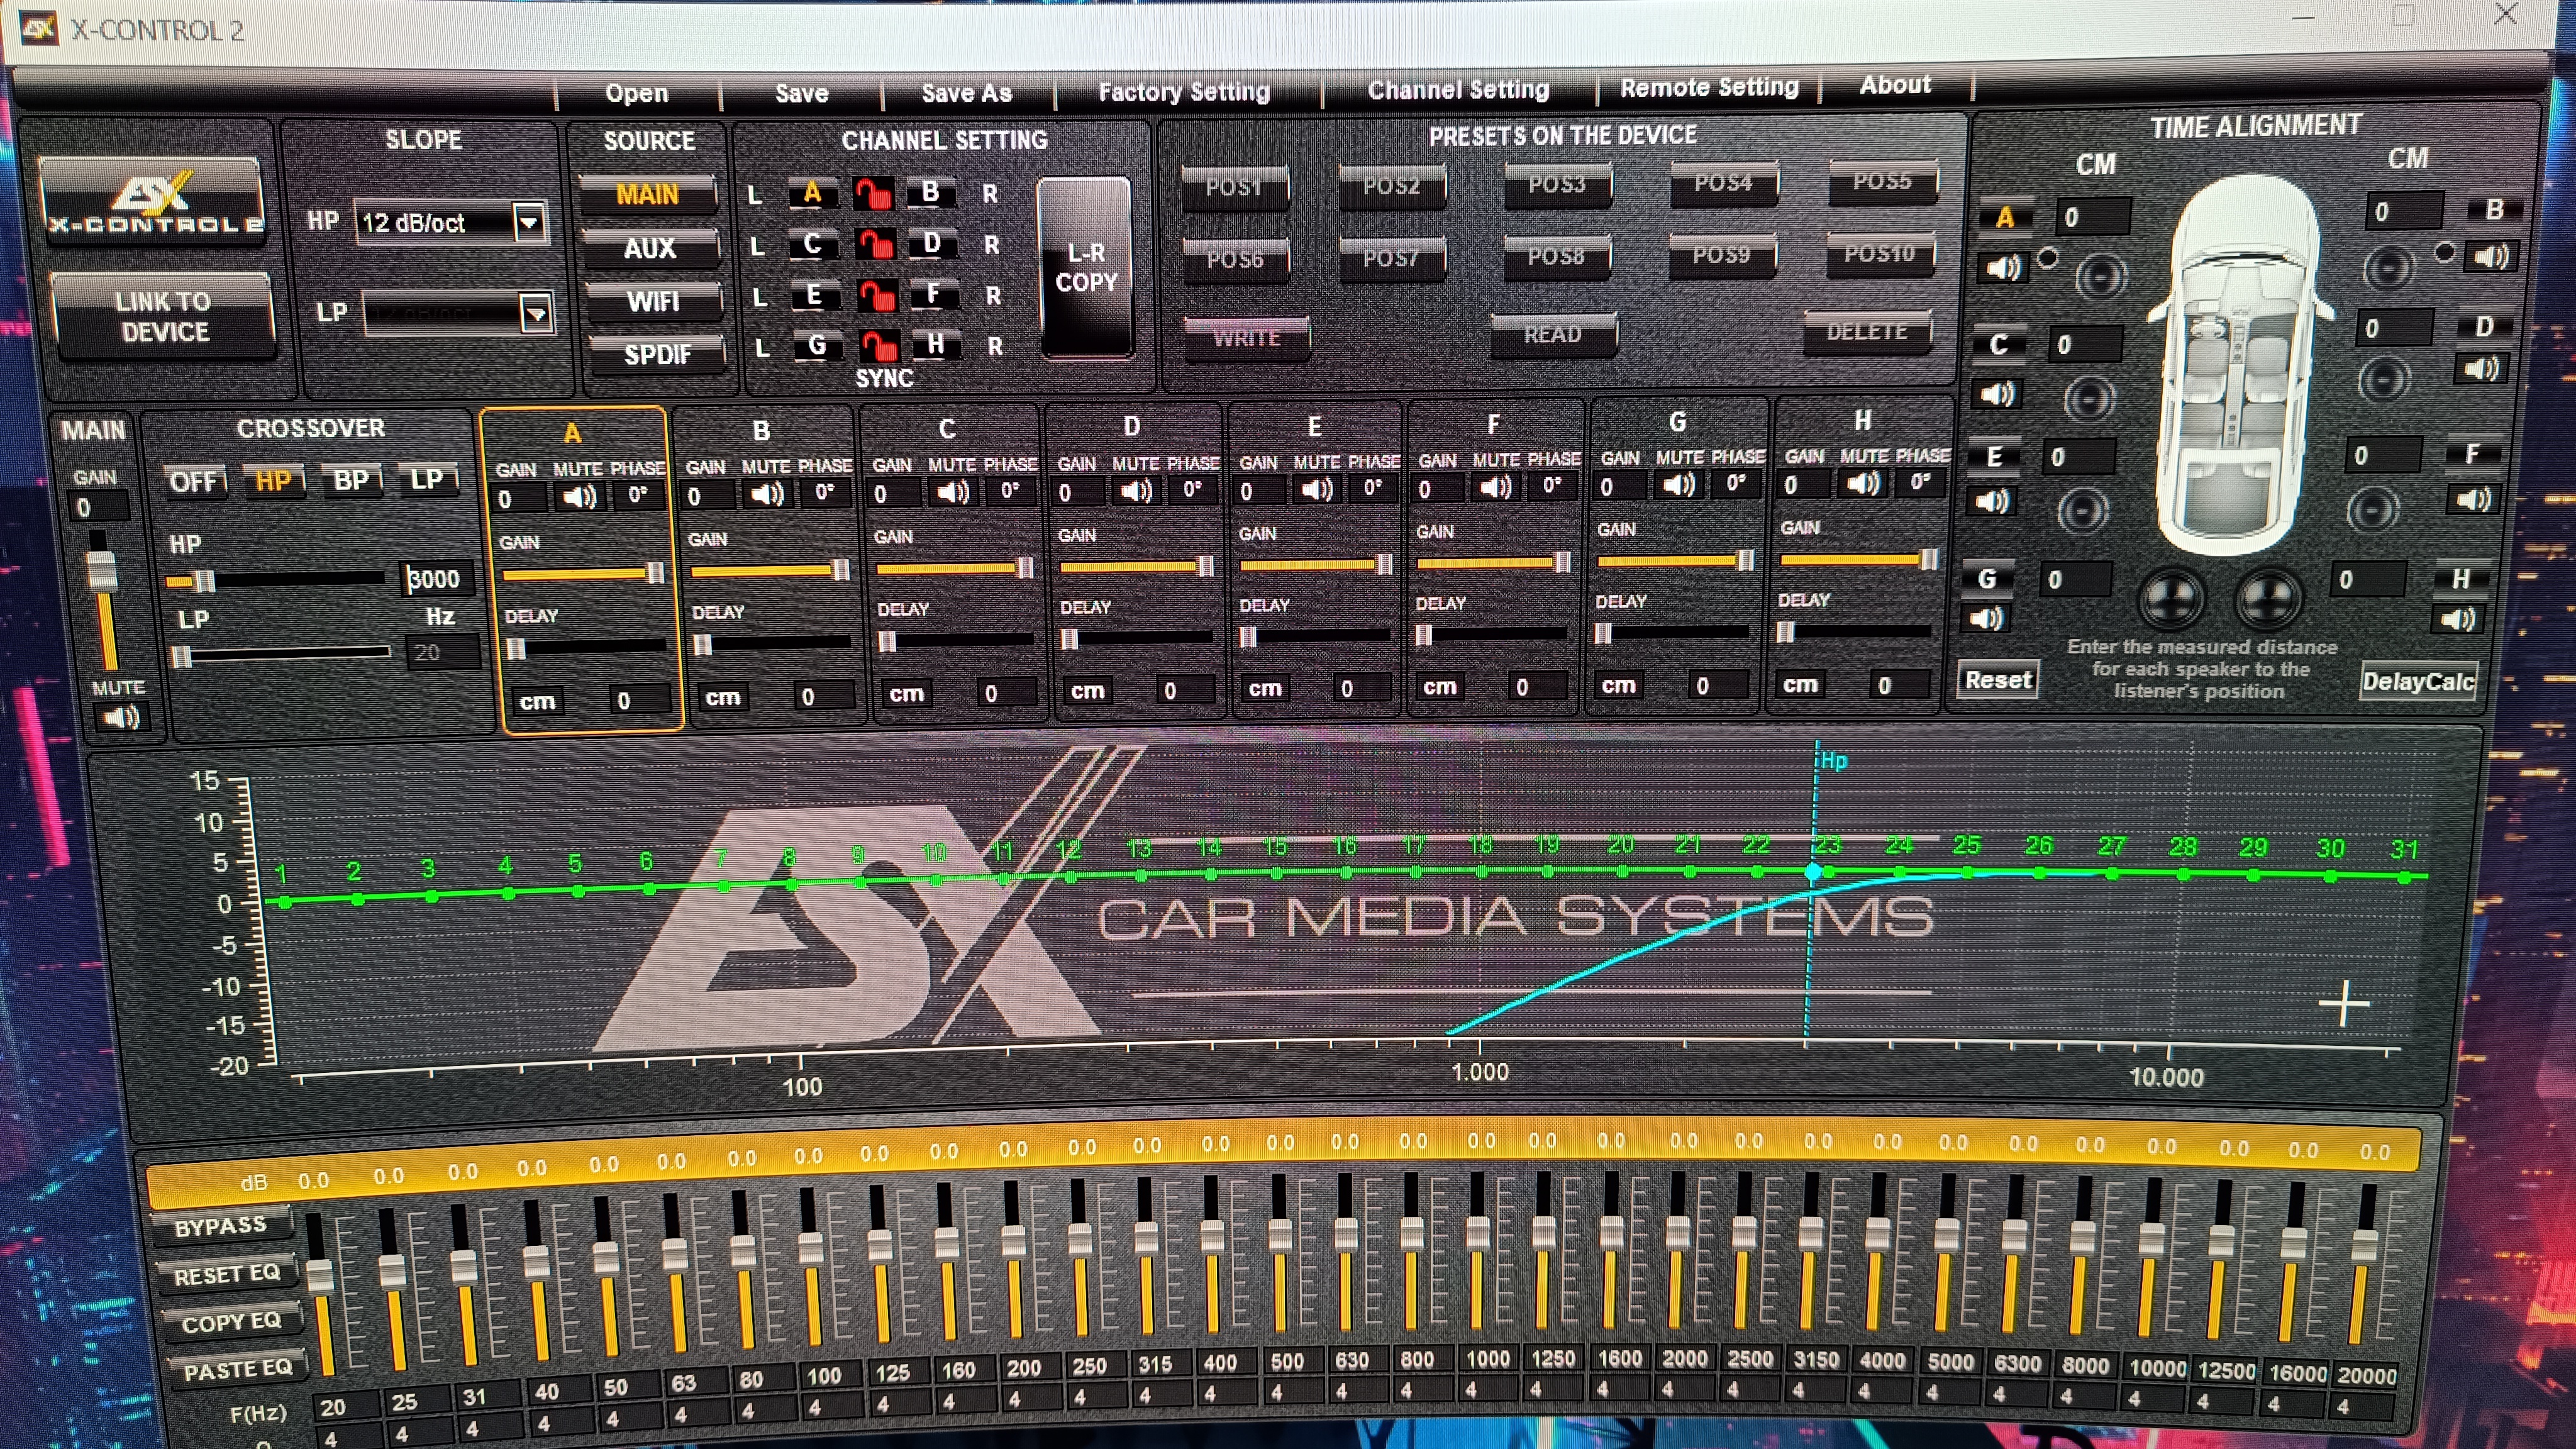Click the DelayCalc button
2576x1449 pixels.
click(x=2418, y=681)
